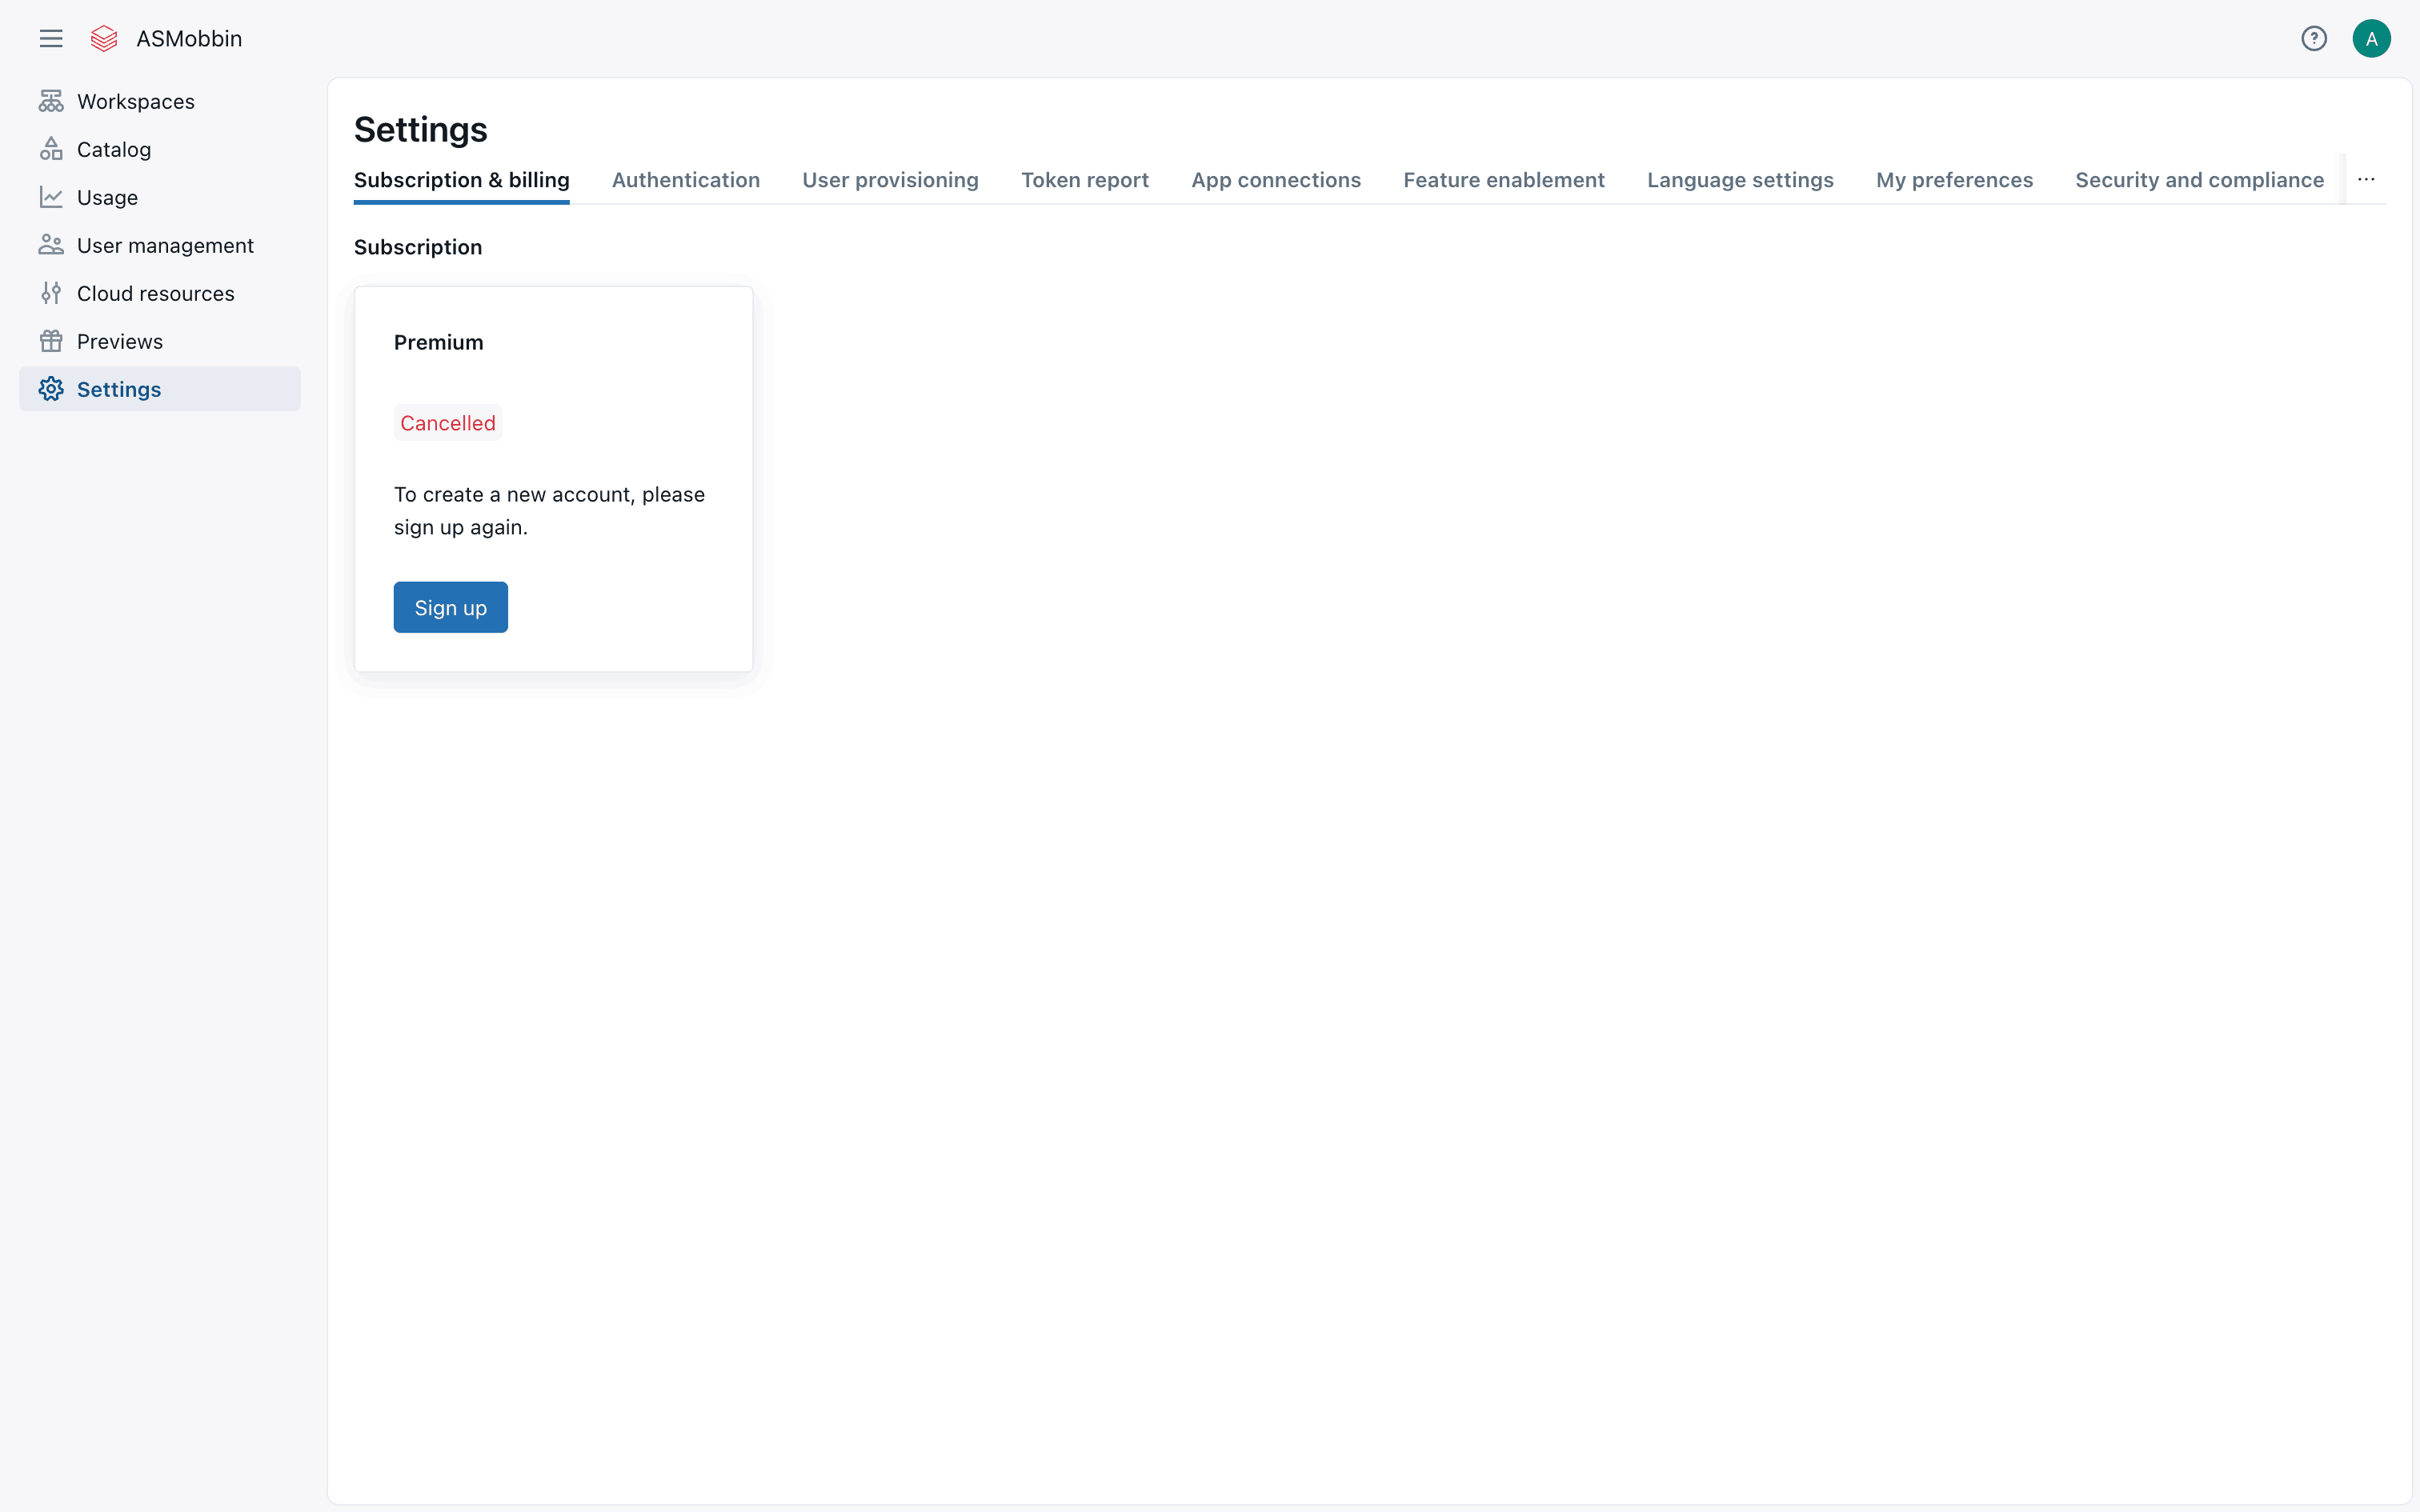Image resolution: width=2420 pixels, height=1512 pixels.
Task: Click the ASMobbin account name
Action: 189,39
